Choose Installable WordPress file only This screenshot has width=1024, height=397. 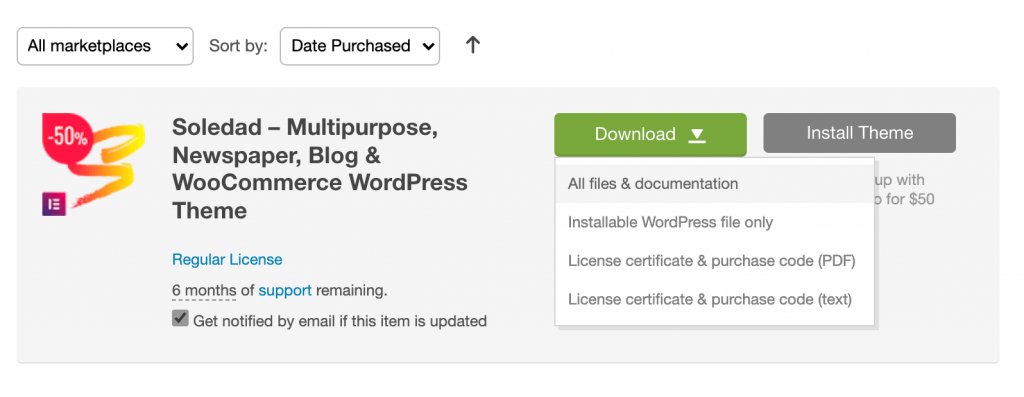[x=714, y=223]
